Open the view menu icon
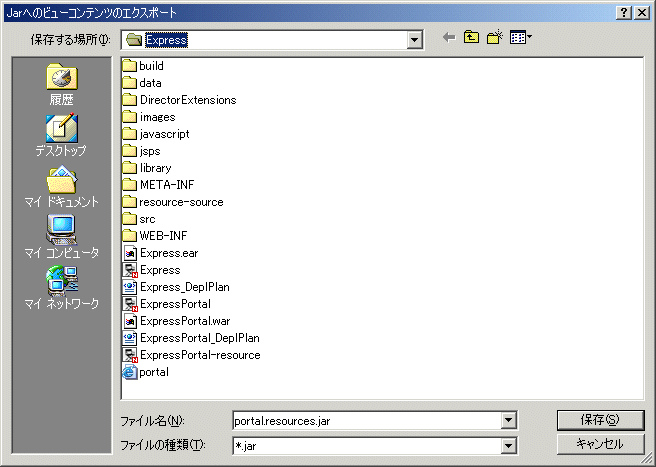 (520, 38)
